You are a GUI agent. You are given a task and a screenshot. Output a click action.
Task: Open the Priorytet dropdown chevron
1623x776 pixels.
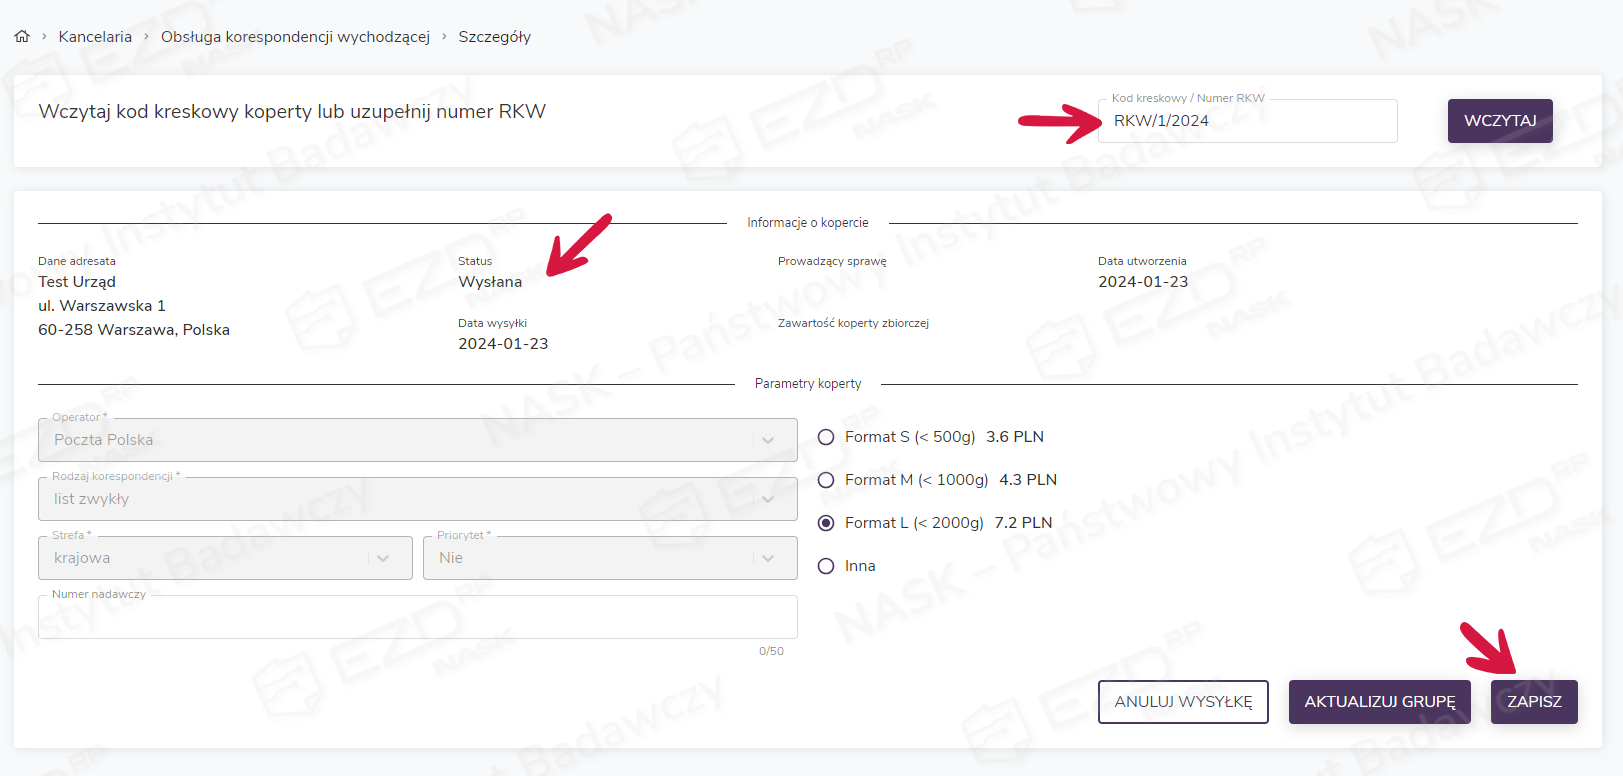click(x=767, y=558)
